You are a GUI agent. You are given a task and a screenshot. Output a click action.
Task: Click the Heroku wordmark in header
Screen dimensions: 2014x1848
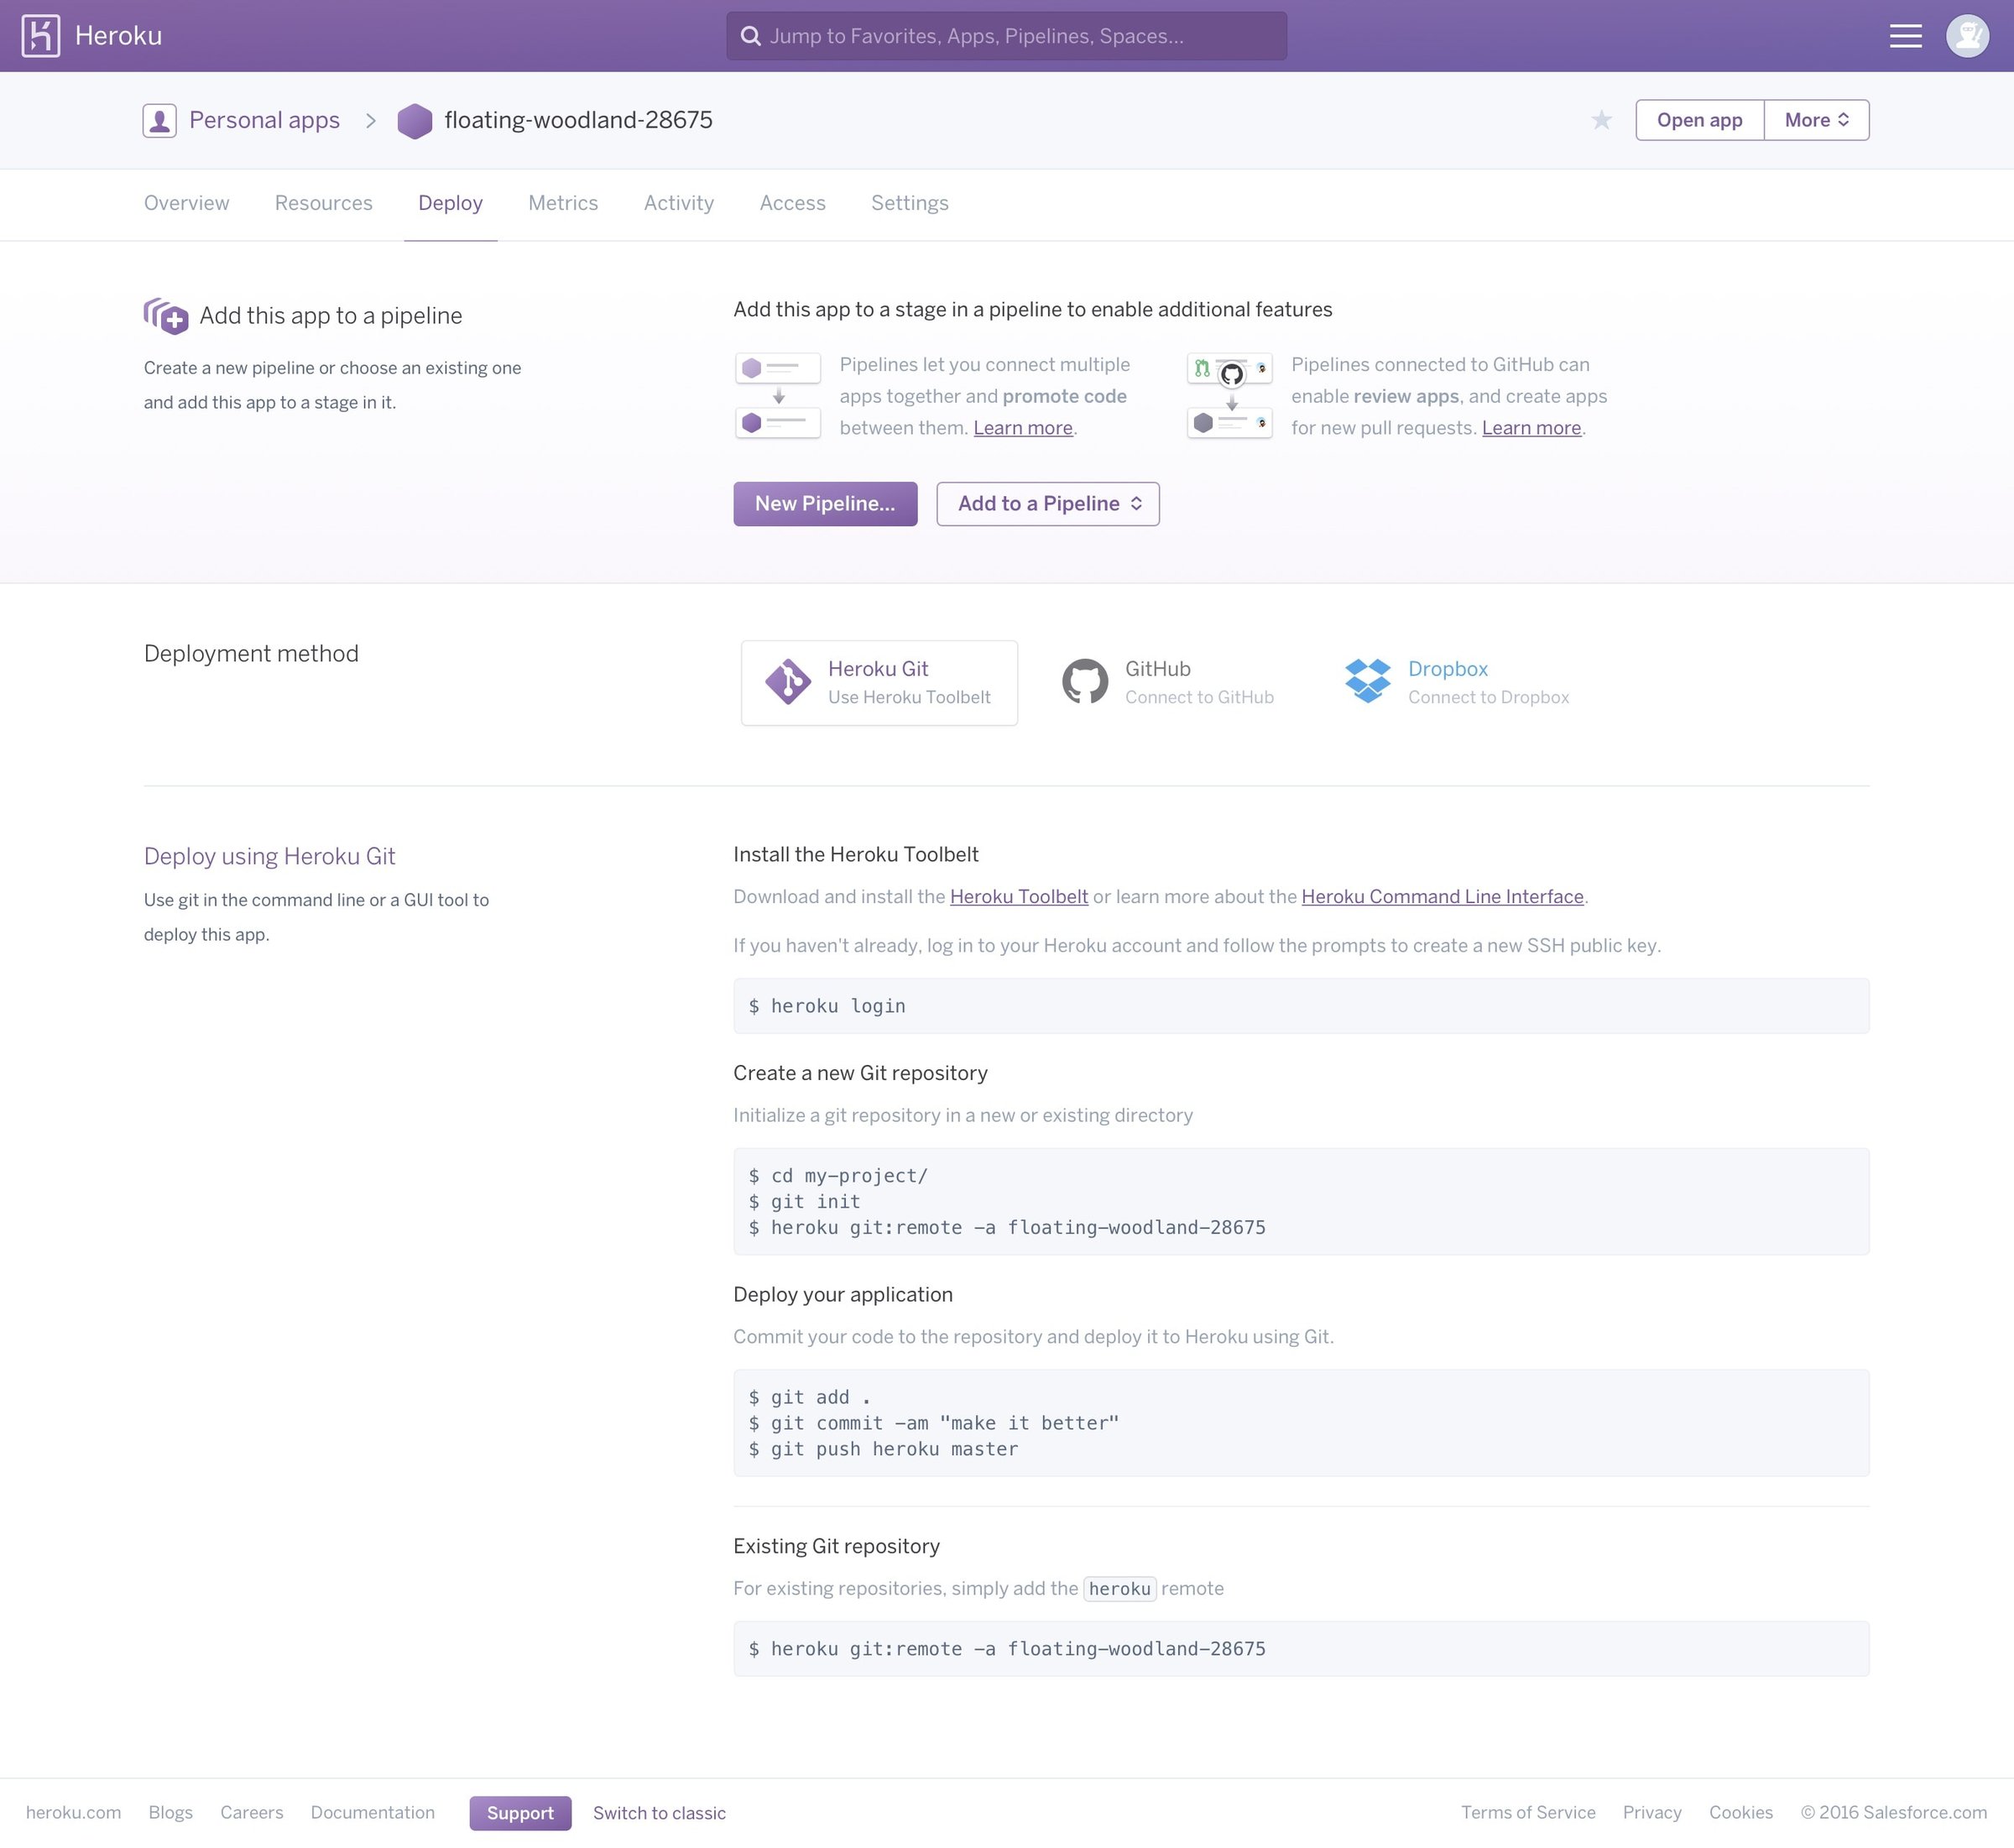(x=118, y=36)
